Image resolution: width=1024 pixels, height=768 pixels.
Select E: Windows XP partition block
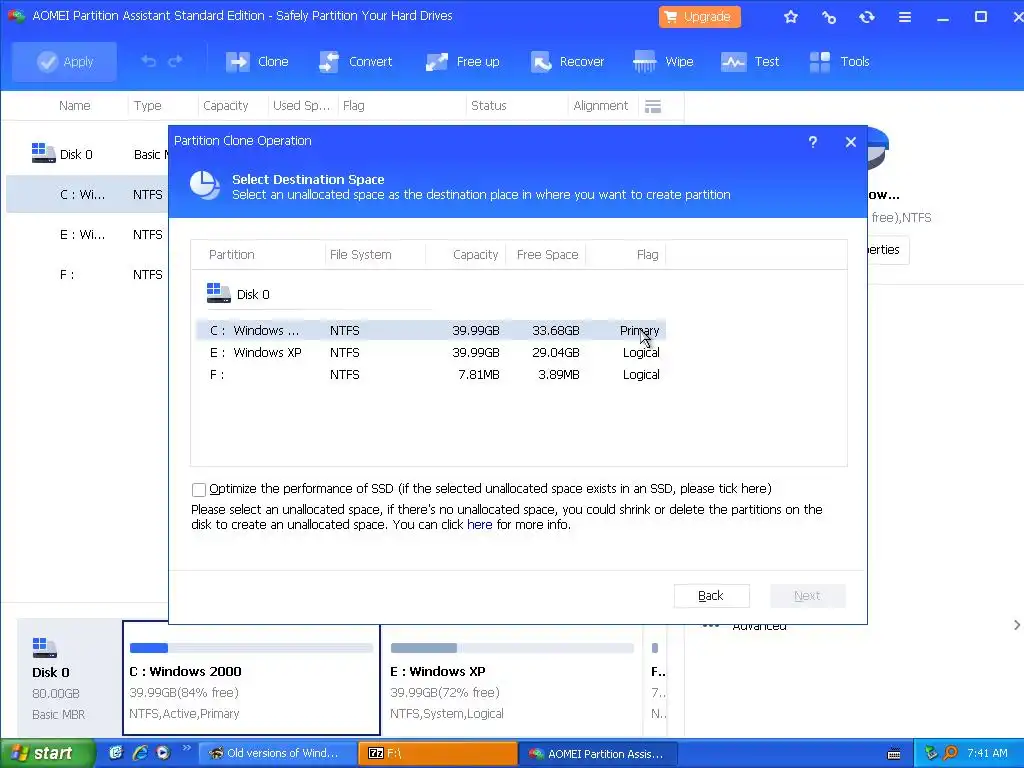coord(513,678)
